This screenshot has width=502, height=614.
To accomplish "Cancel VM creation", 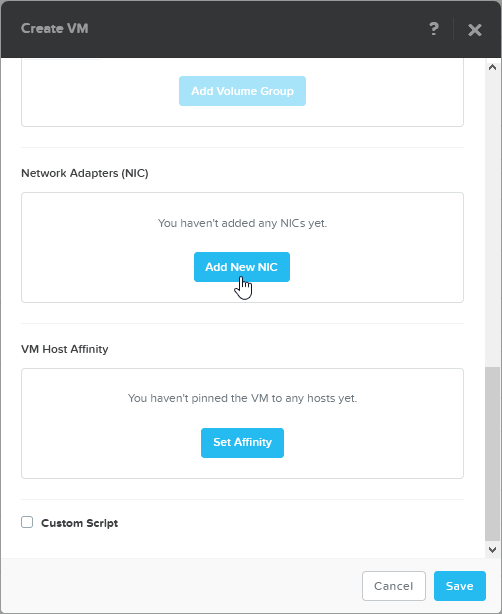I will coord(394,586).
